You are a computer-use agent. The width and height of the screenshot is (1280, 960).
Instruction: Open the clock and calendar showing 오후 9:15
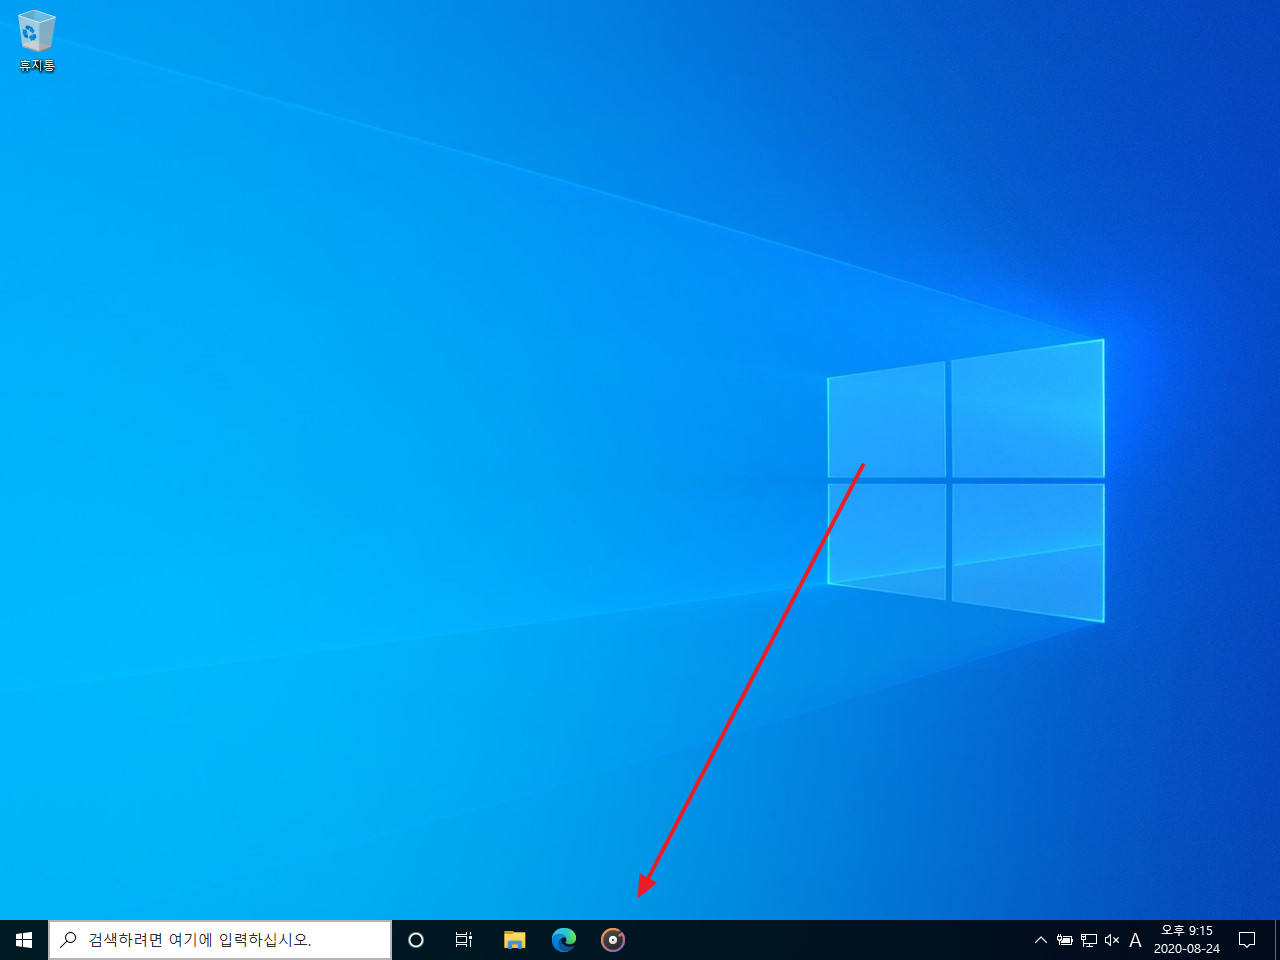(x=1187, y=940)
